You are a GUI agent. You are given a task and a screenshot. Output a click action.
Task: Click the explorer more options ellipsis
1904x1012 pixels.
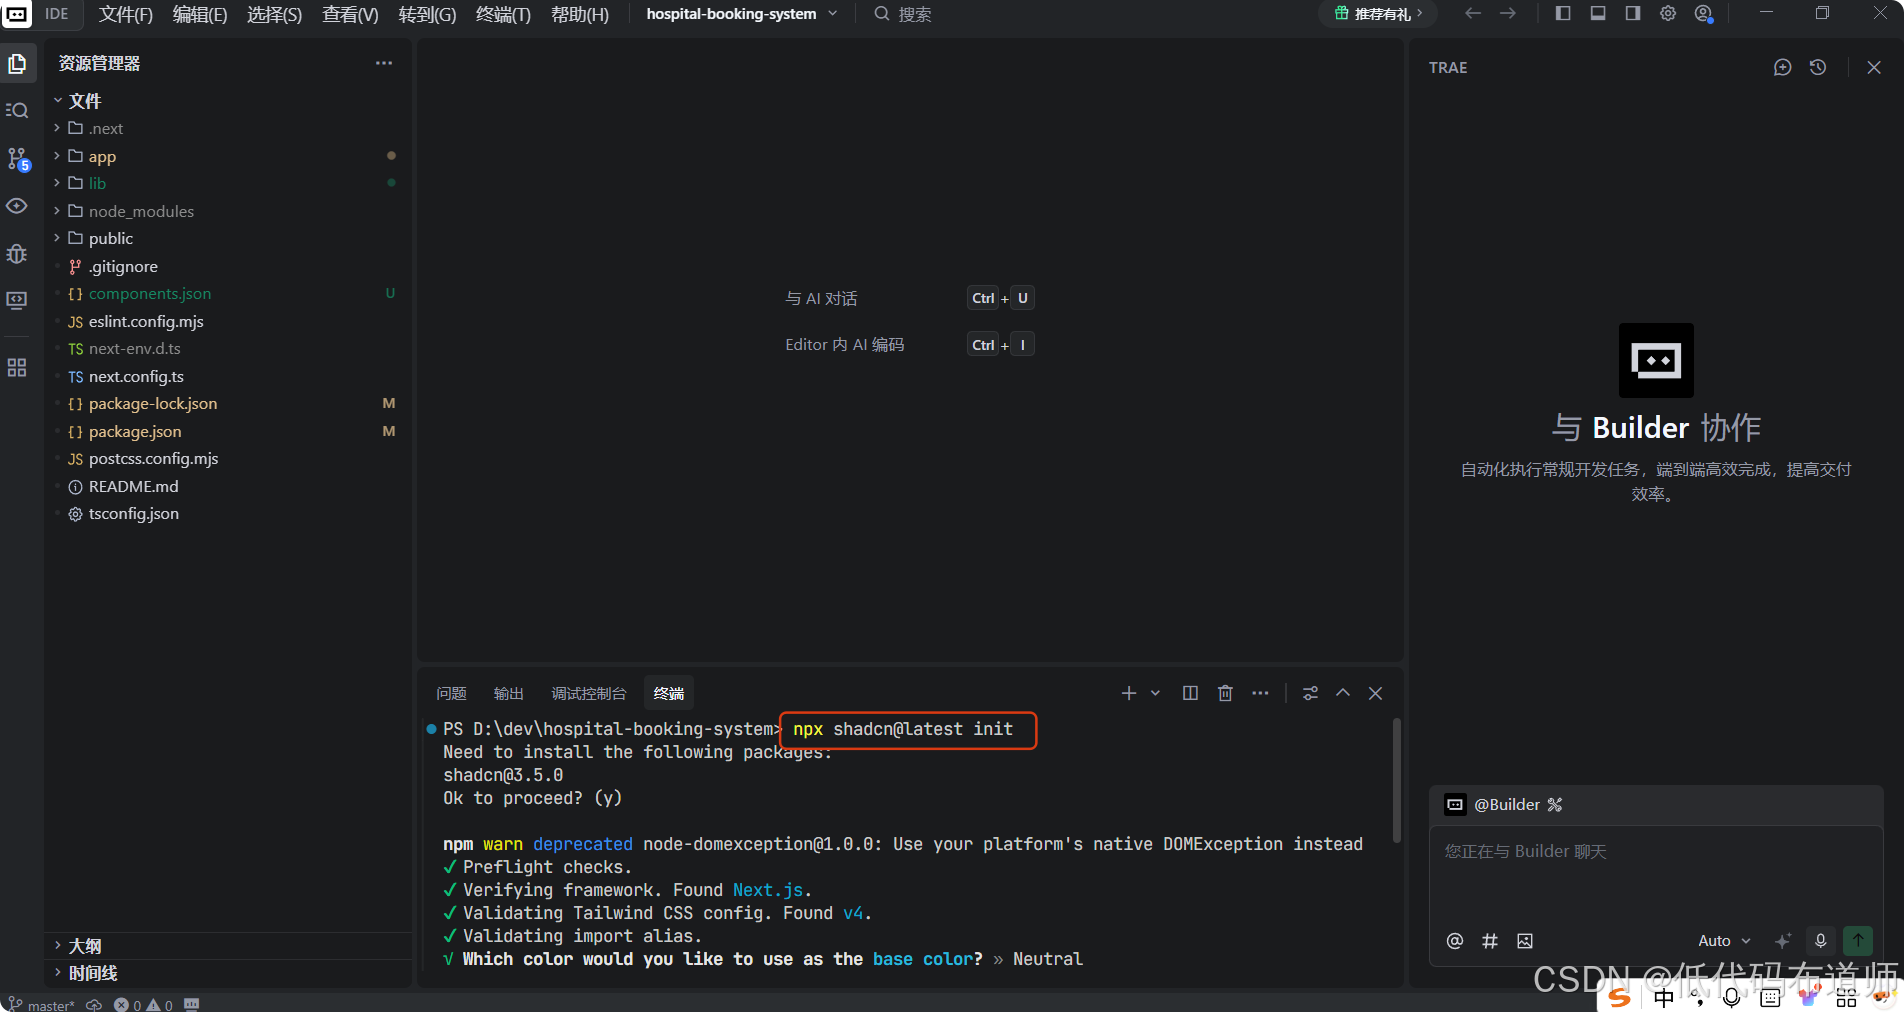click(384, 63)
